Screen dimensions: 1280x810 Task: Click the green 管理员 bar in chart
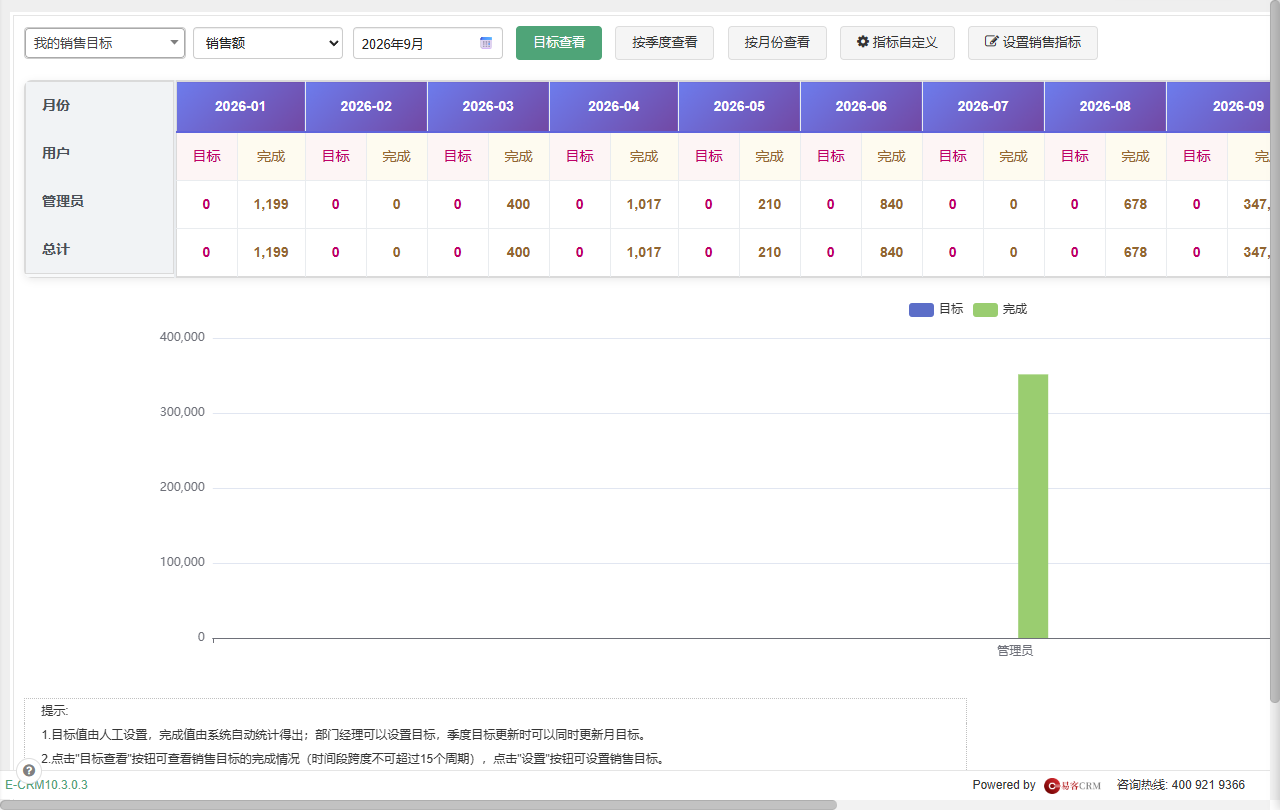pos(1033,506)
